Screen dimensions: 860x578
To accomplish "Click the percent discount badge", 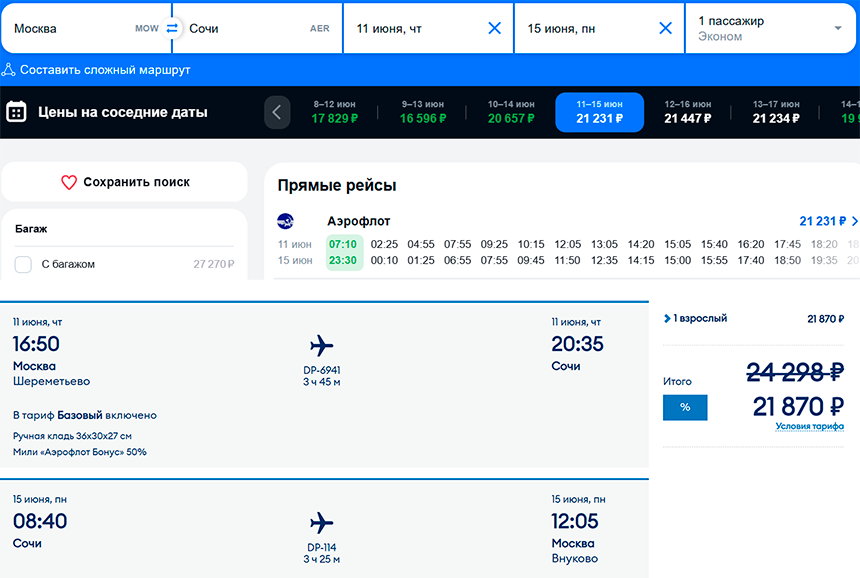I will click(685, 407).
